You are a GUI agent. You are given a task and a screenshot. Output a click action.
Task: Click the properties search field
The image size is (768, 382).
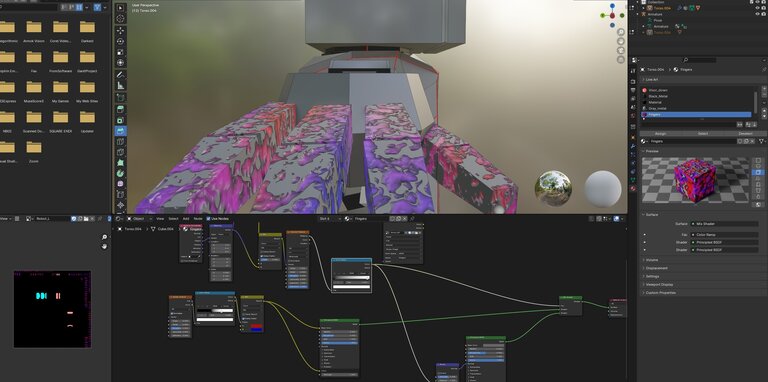(x=698, y=60)
